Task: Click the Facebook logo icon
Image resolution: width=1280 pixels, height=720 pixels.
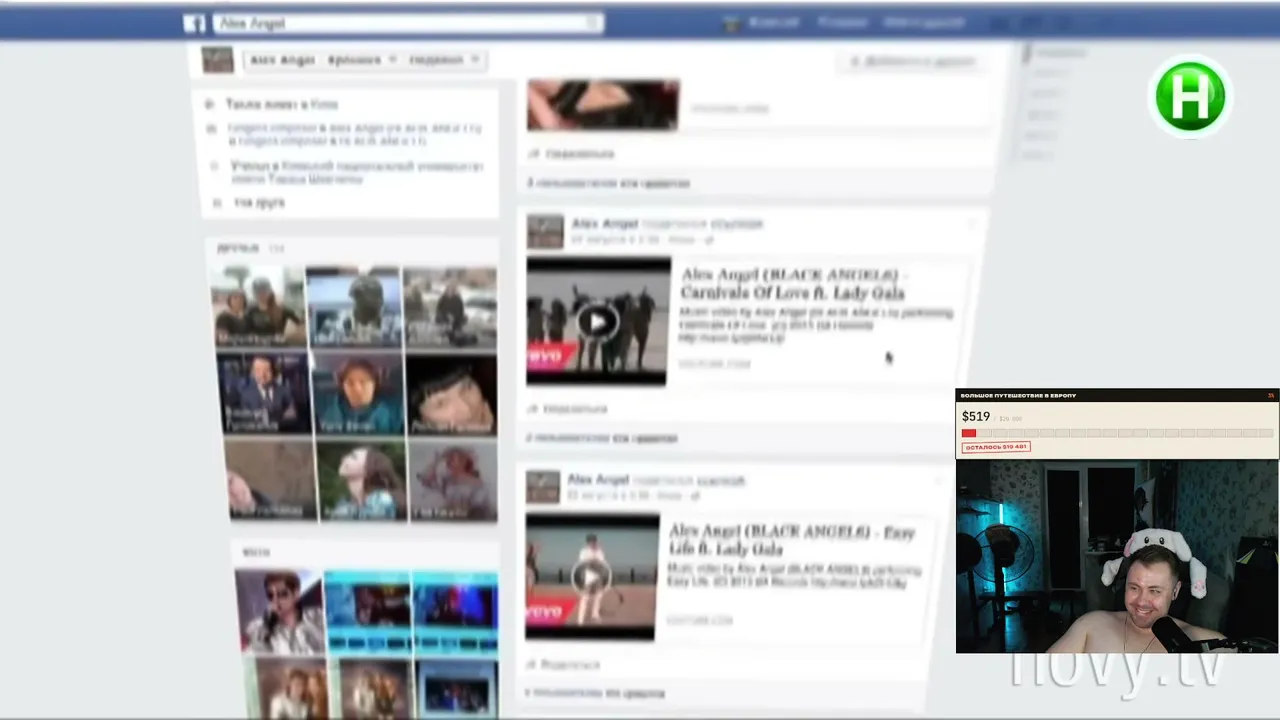Action: pos(194,24)
